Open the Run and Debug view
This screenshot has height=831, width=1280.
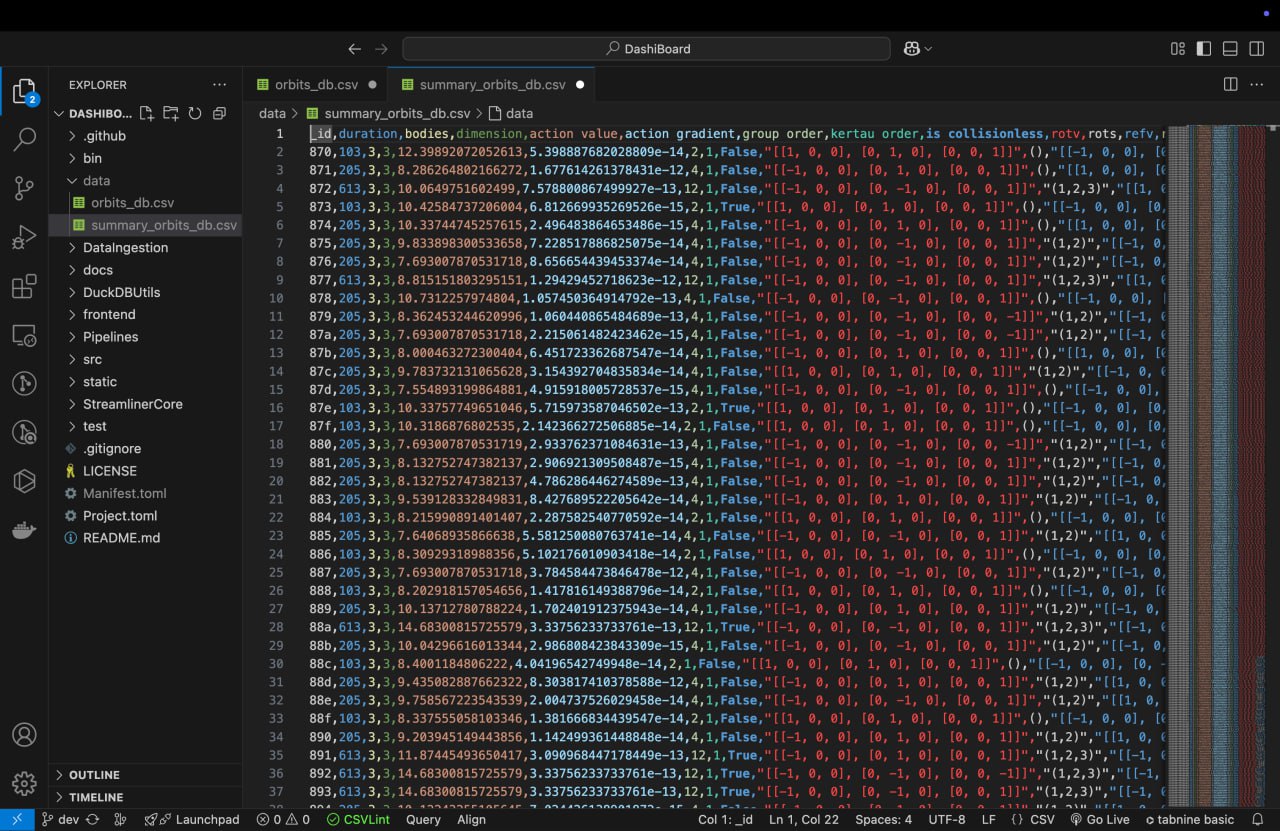pos(24,238)
